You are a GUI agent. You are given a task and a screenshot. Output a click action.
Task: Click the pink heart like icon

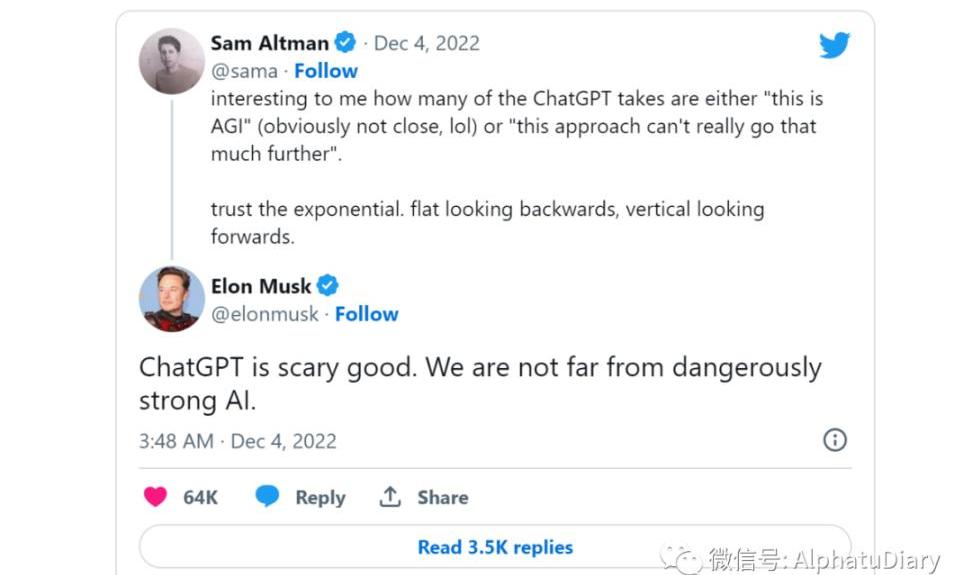[x=155, y=497]
